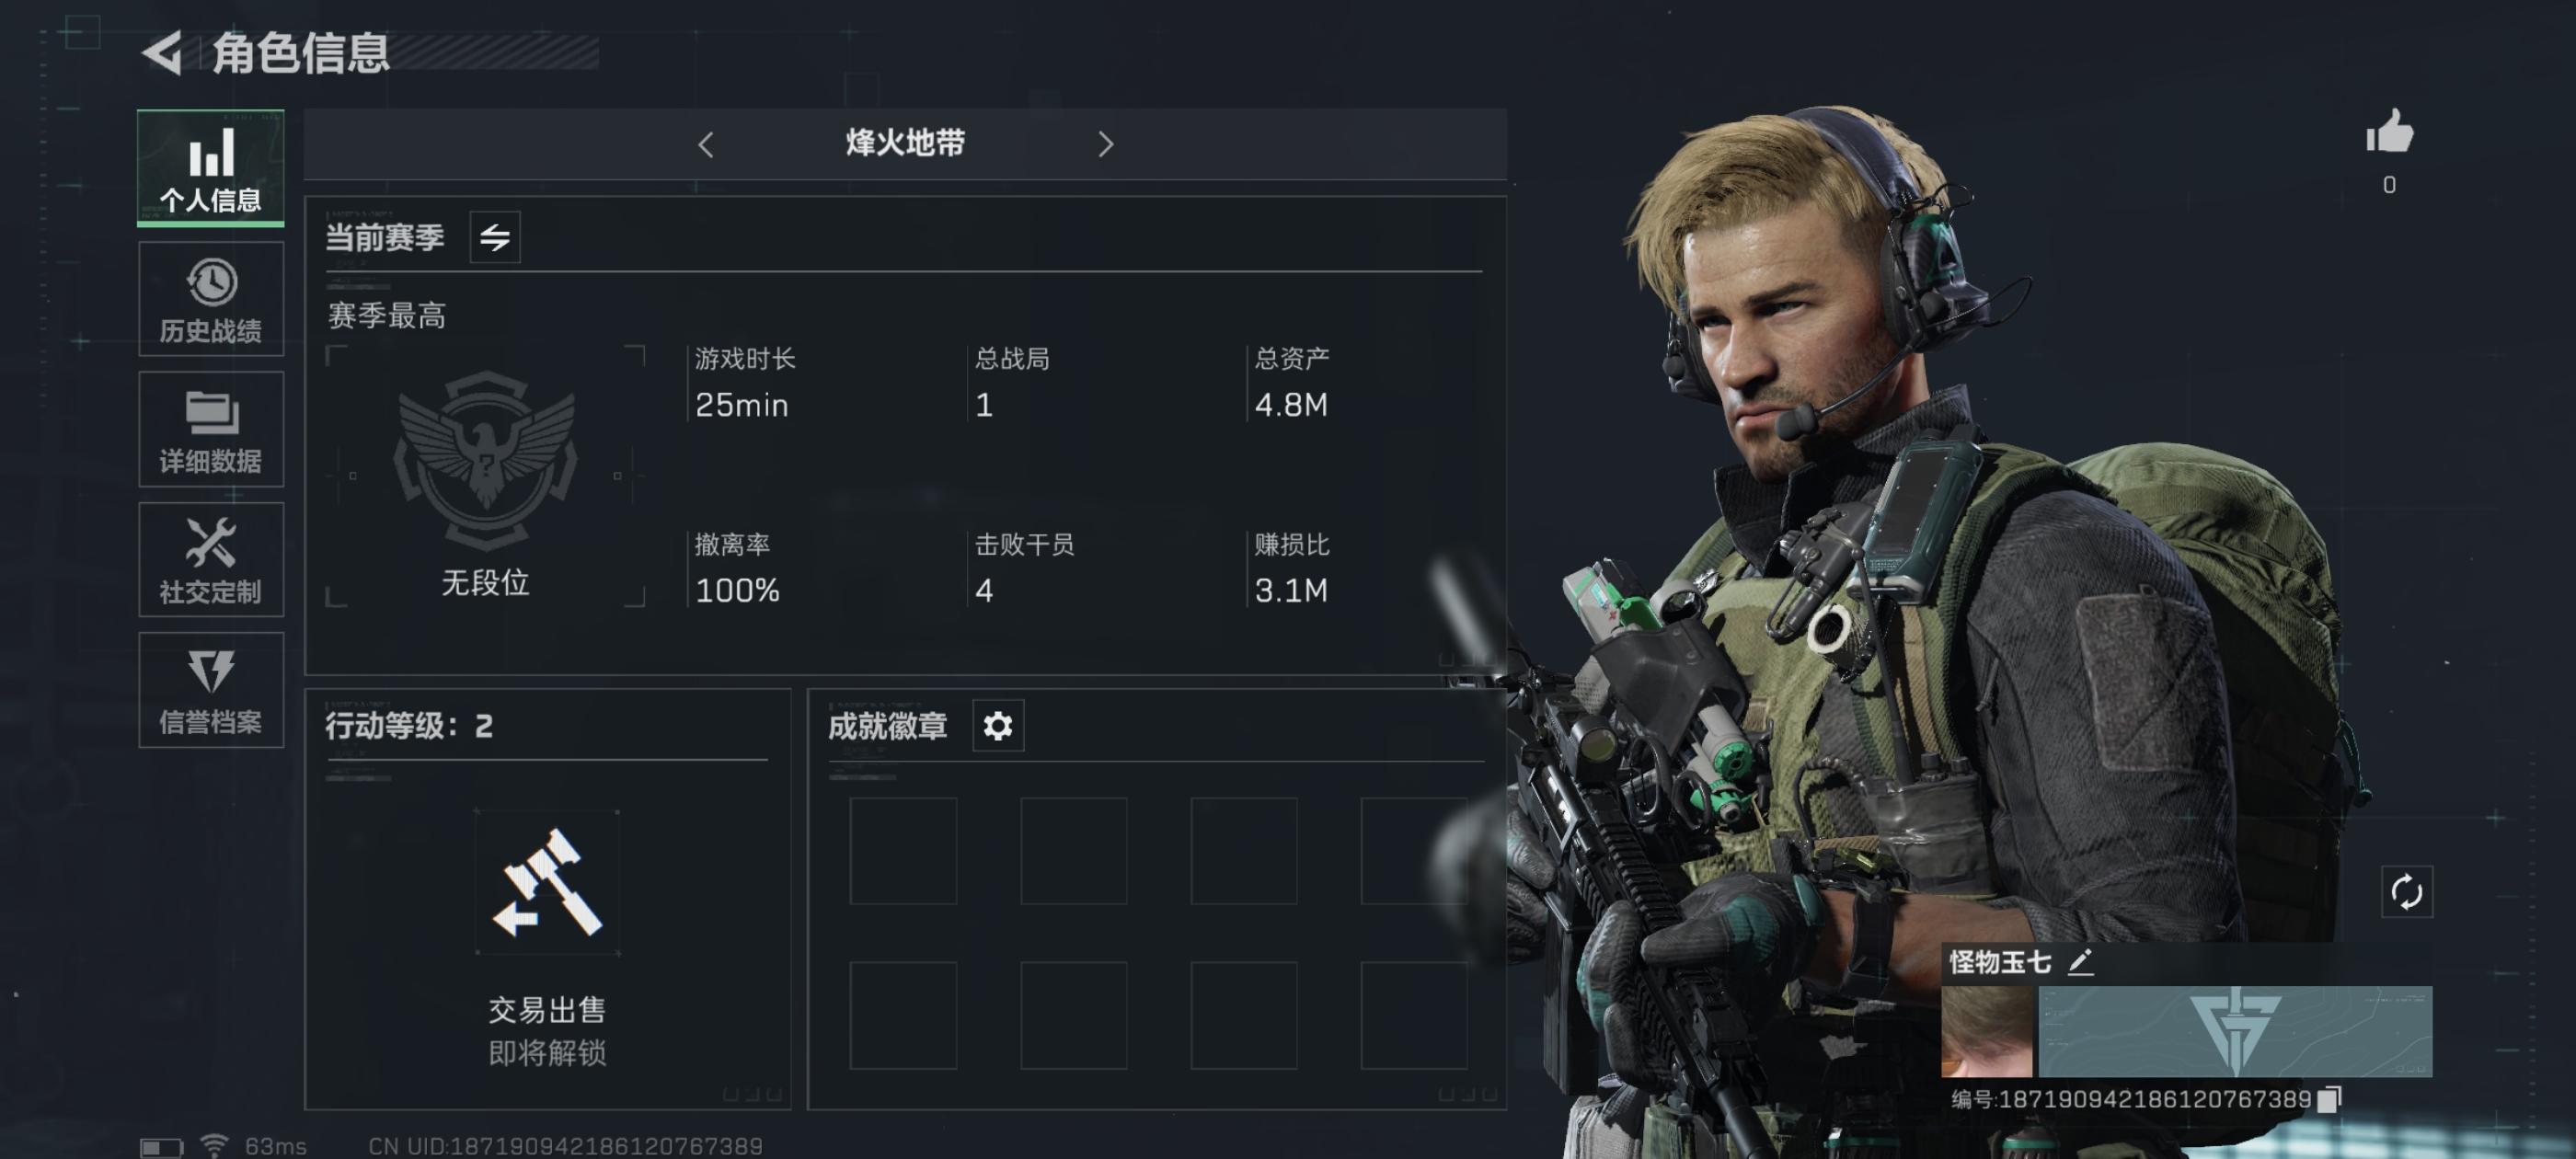Viewport: 2576px width, 1159px height.
Task: Select the 无段位 rank emblem
Action: 485,460
